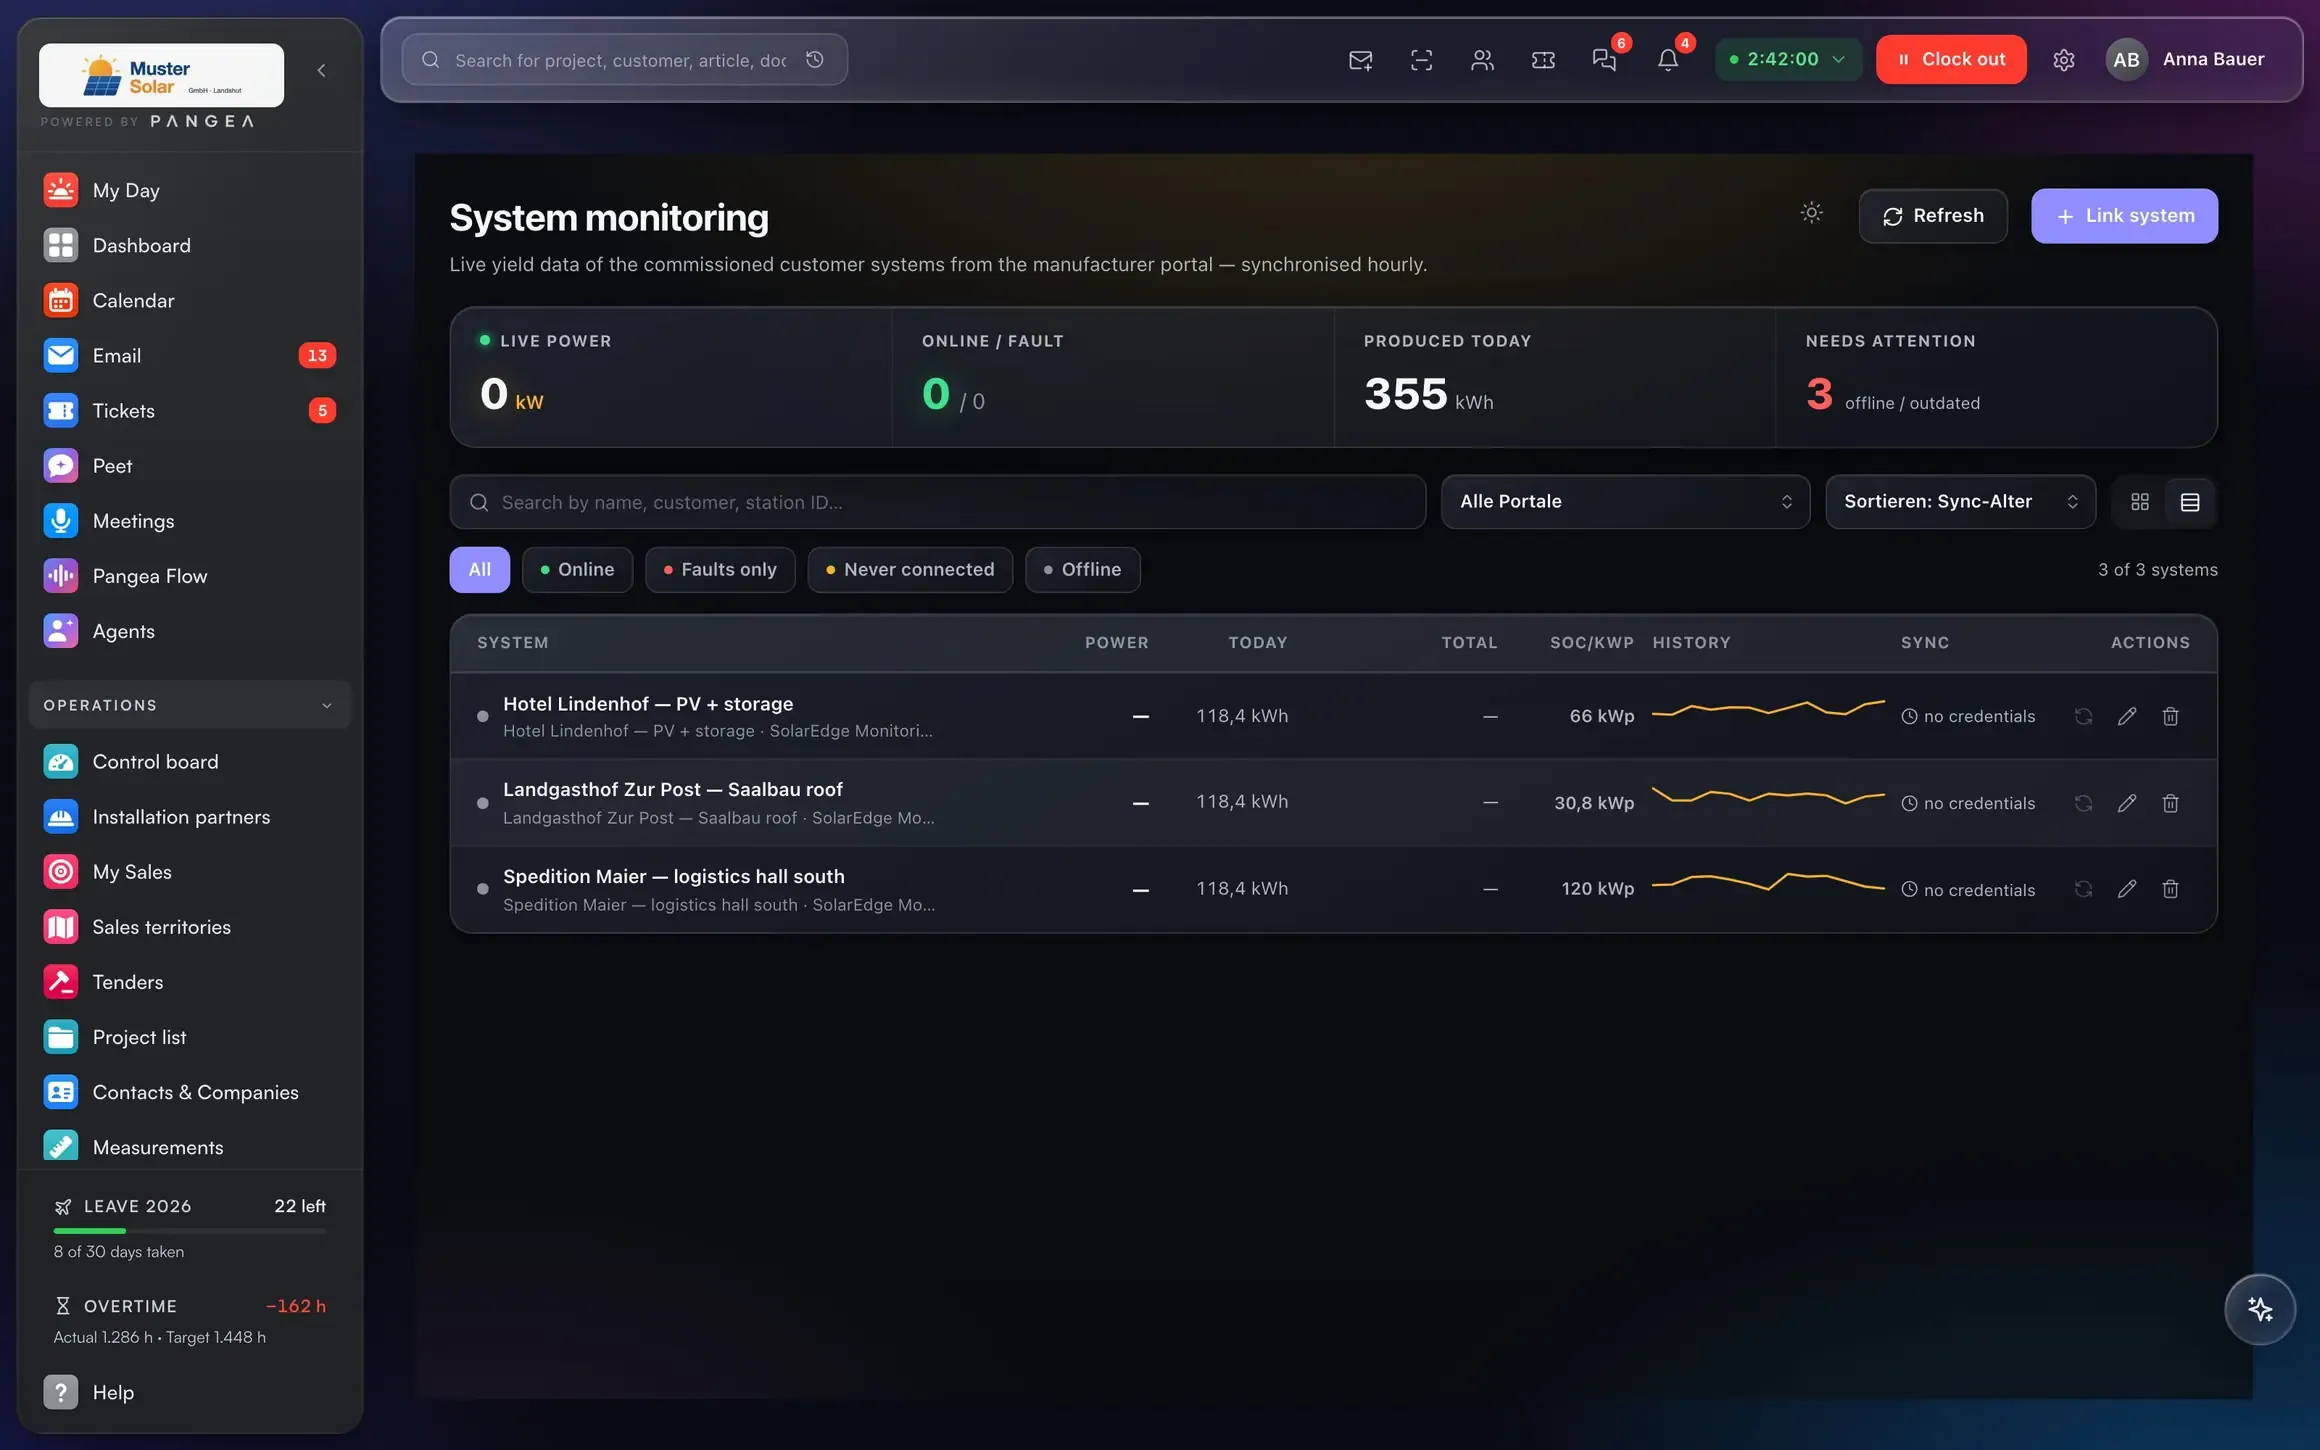Image resolution: width=2320 pixels, height=1450 pixels.
Task: Open the Alle Portale dropdown
Action: coord(1625,502)
